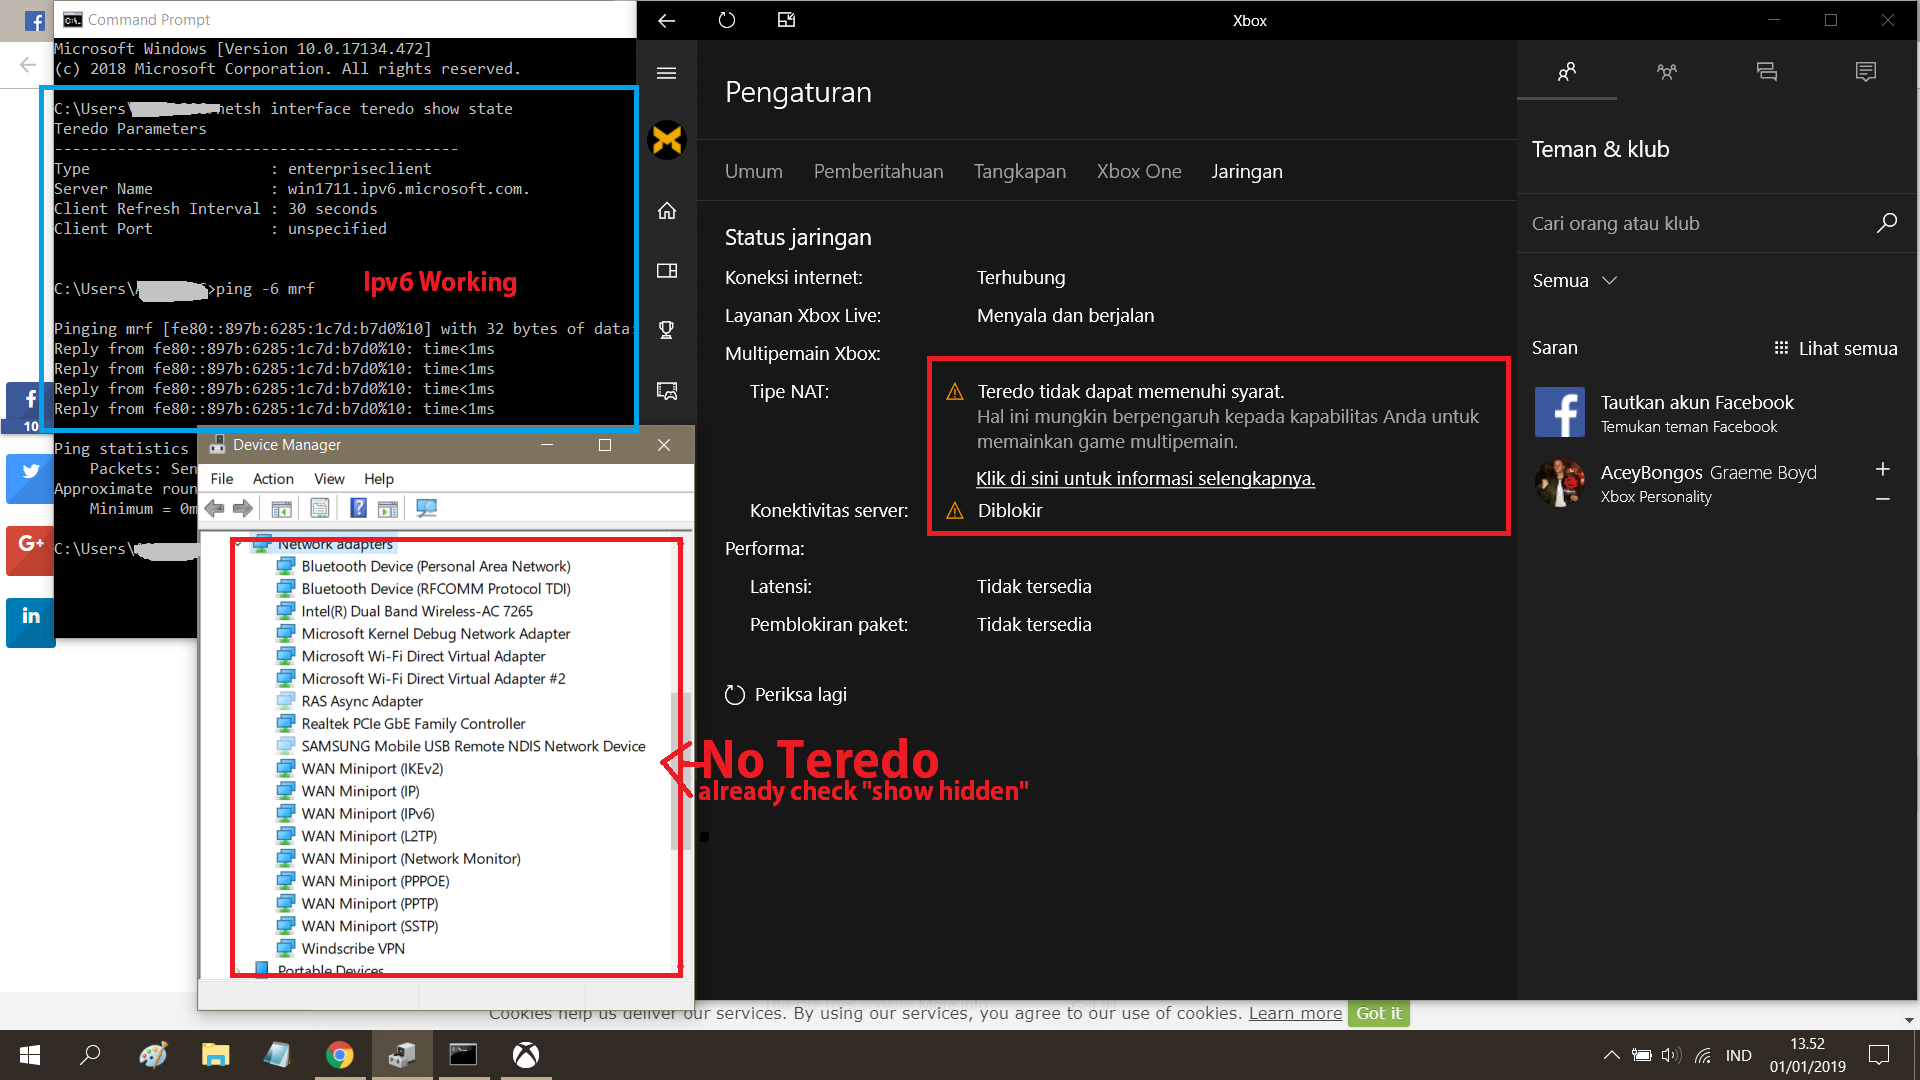The image size is (1920, 1080).
Task: Click the search magnifier in Teman & klub
Action: click(x=1887, y=223)
